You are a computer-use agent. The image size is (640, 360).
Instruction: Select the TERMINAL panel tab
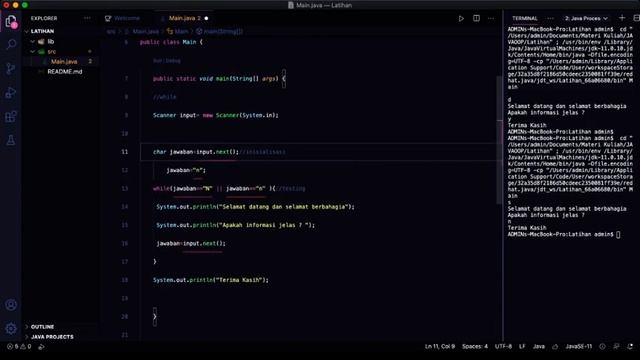click(x=525, y=18)
